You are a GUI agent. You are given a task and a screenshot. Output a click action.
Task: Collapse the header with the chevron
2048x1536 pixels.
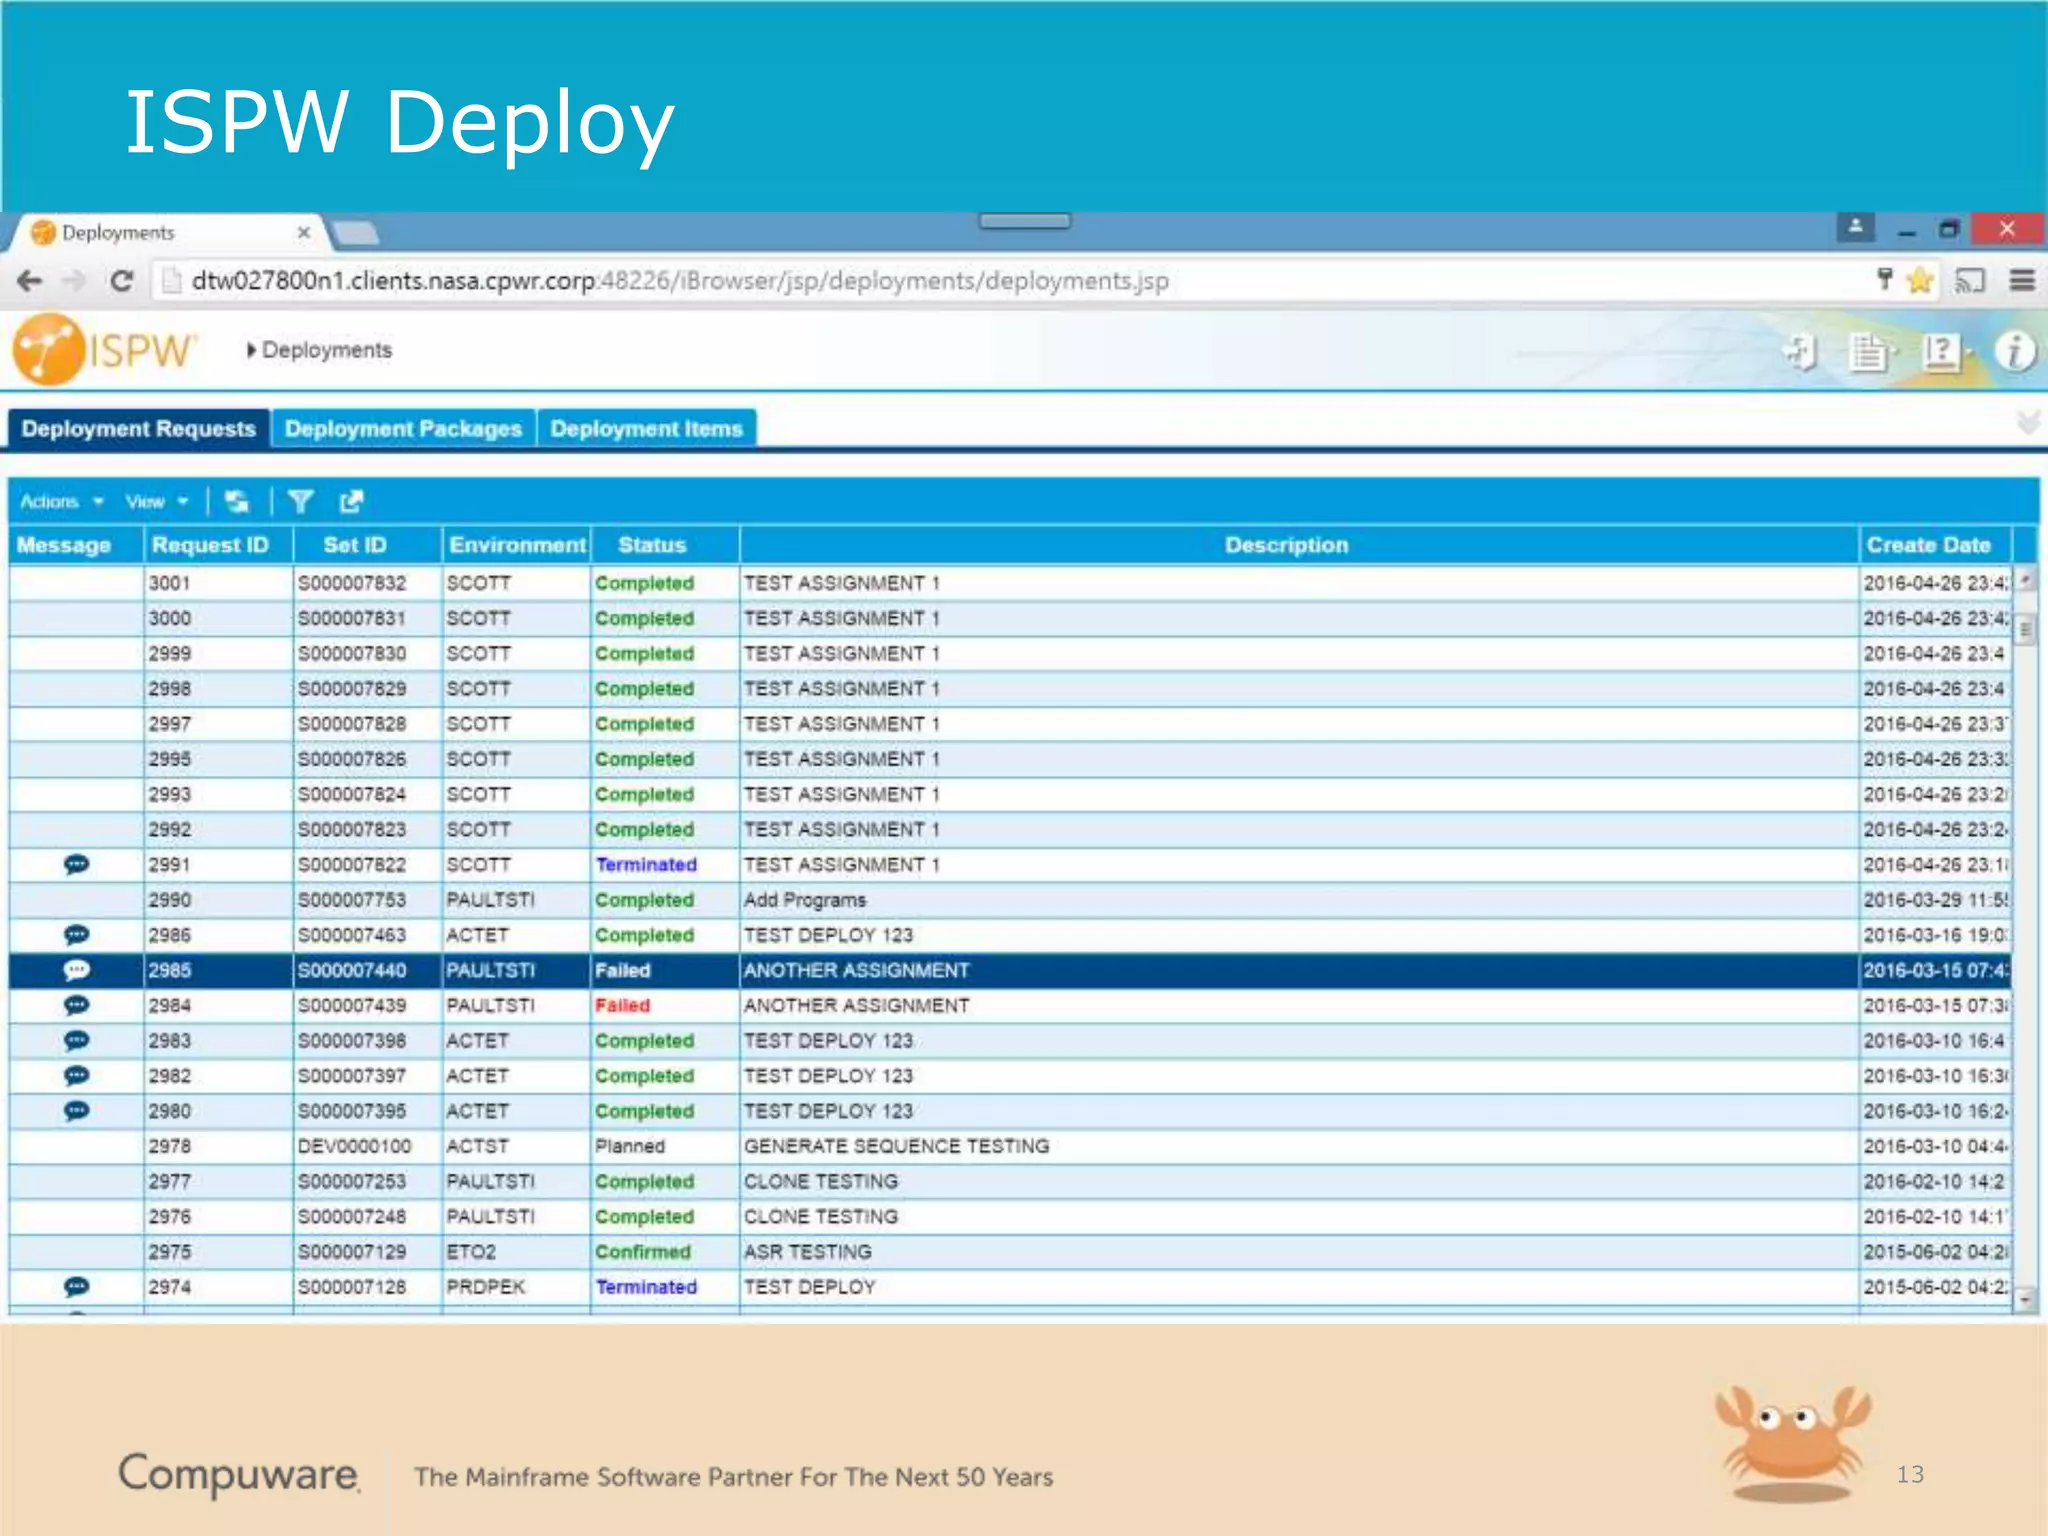point(2028,423)
